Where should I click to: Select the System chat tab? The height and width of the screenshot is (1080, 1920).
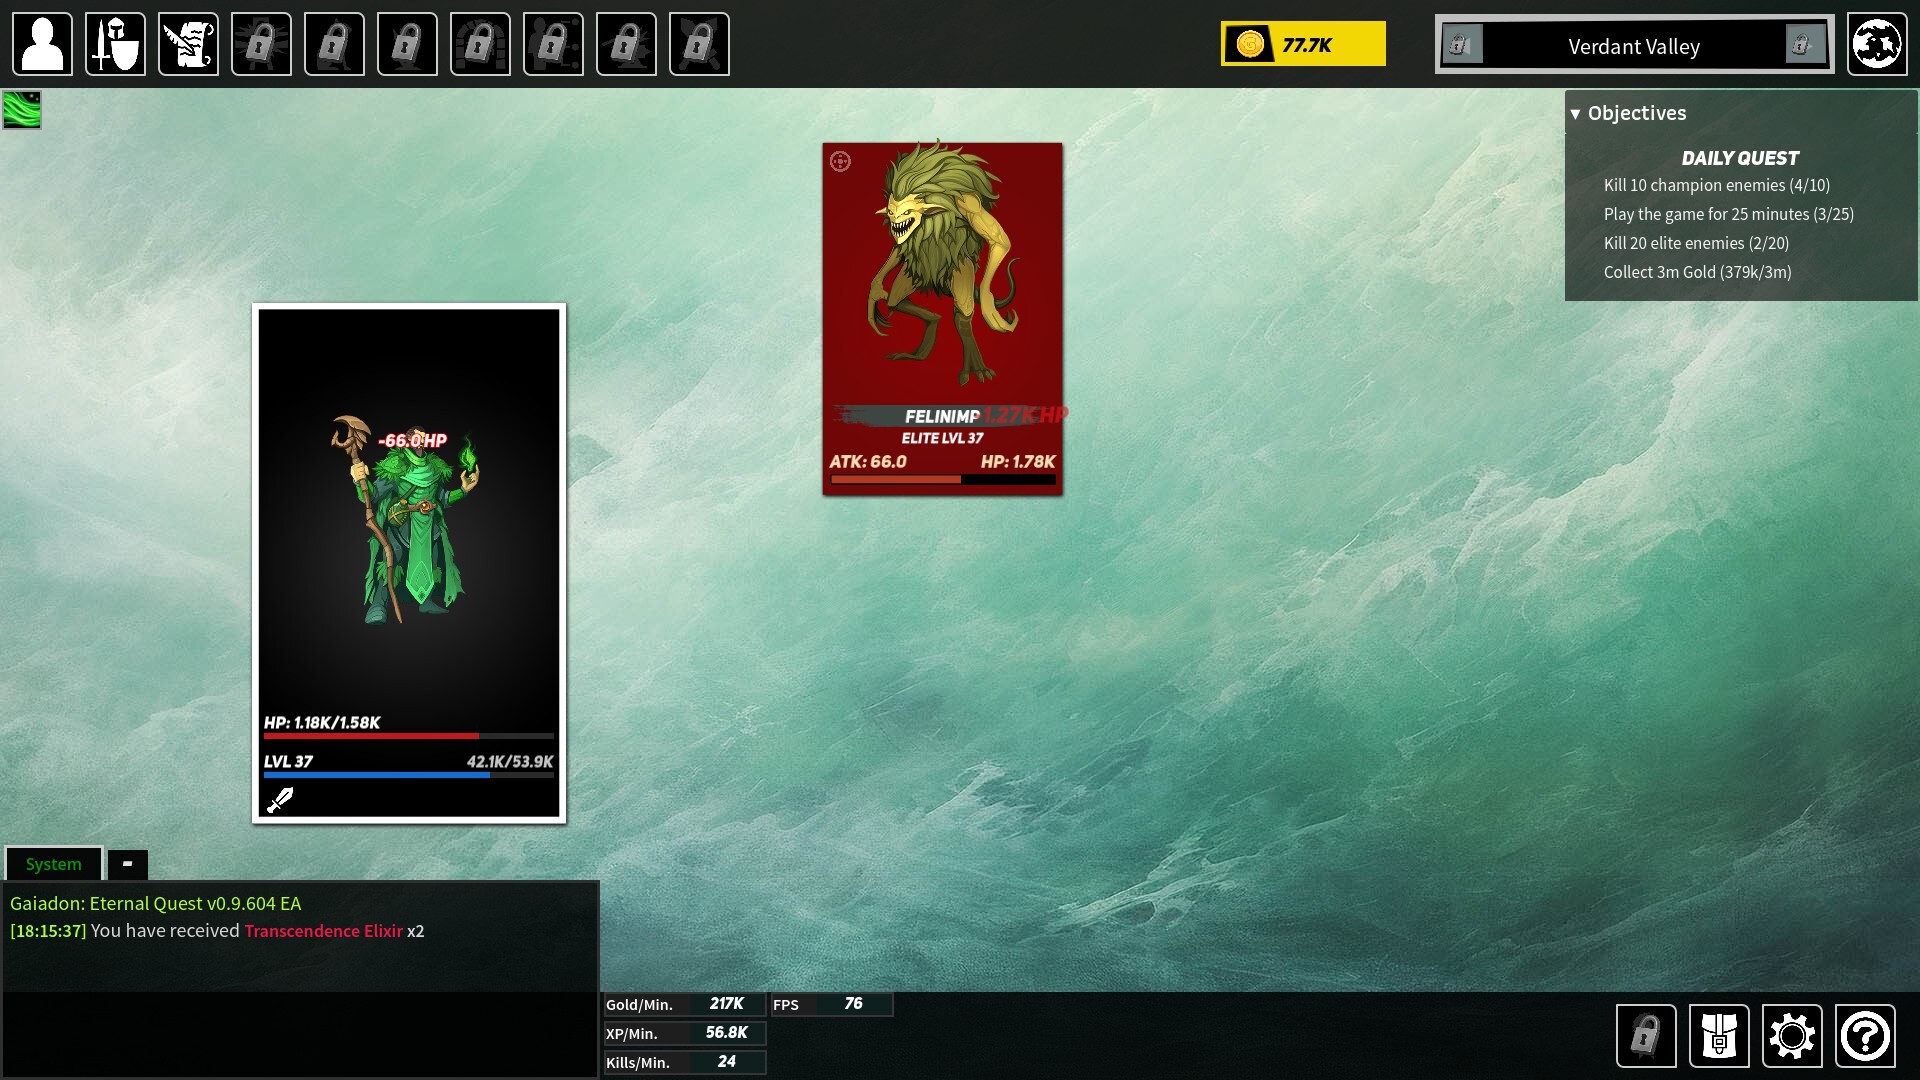(x=54, y=864)
